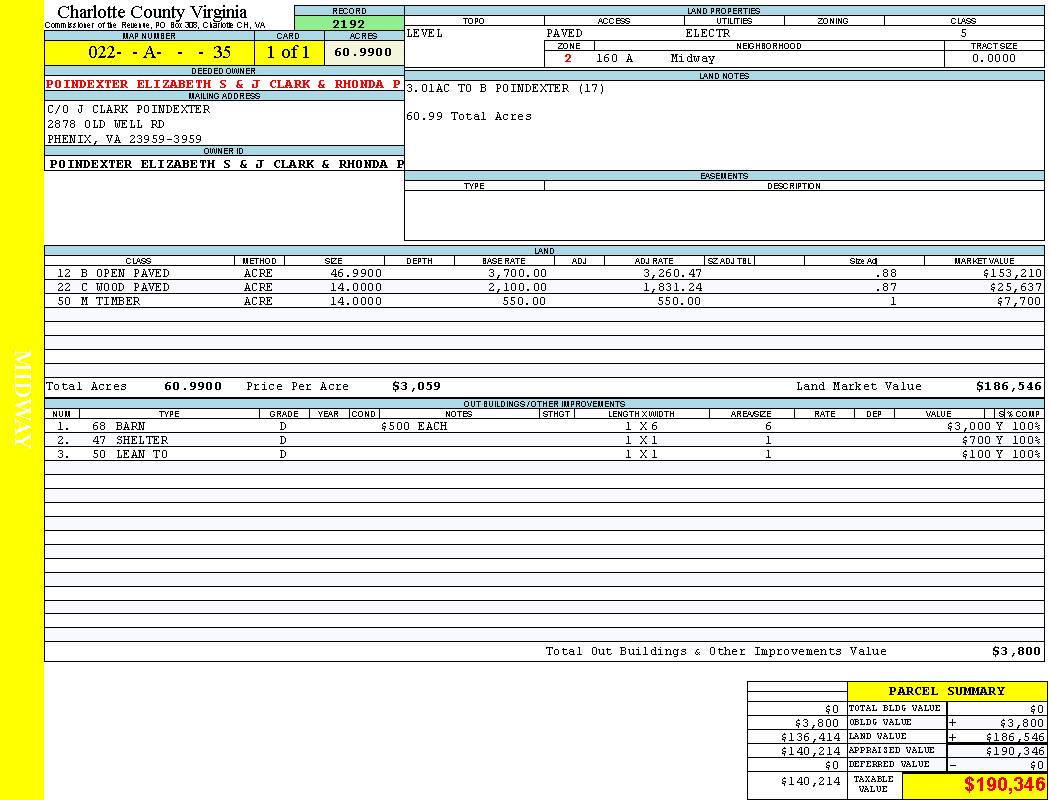Click the yellow PARCEL SUMMARY header
1050x800 pixels.
click(x=946, y=691)
